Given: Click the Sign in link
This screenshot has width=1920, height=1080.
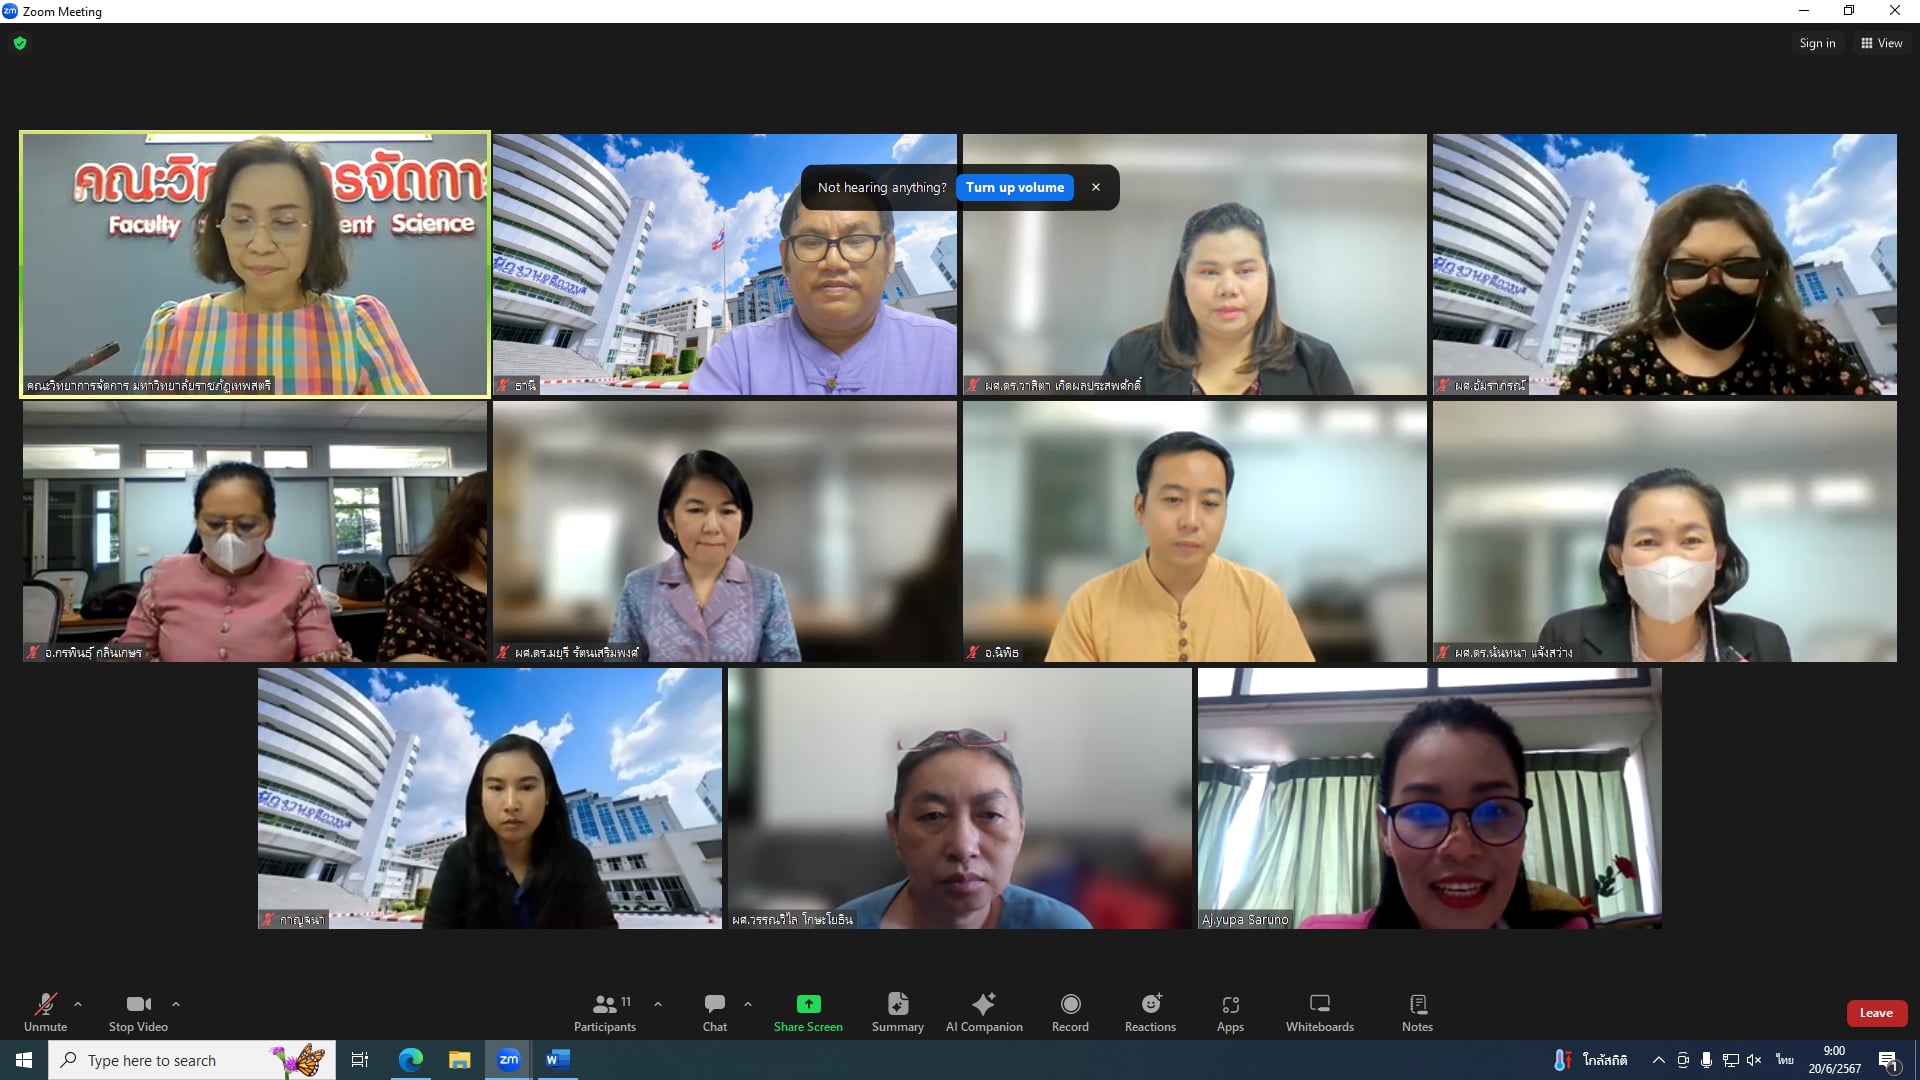Looking at the screenshot, I should coord(1817,43).
